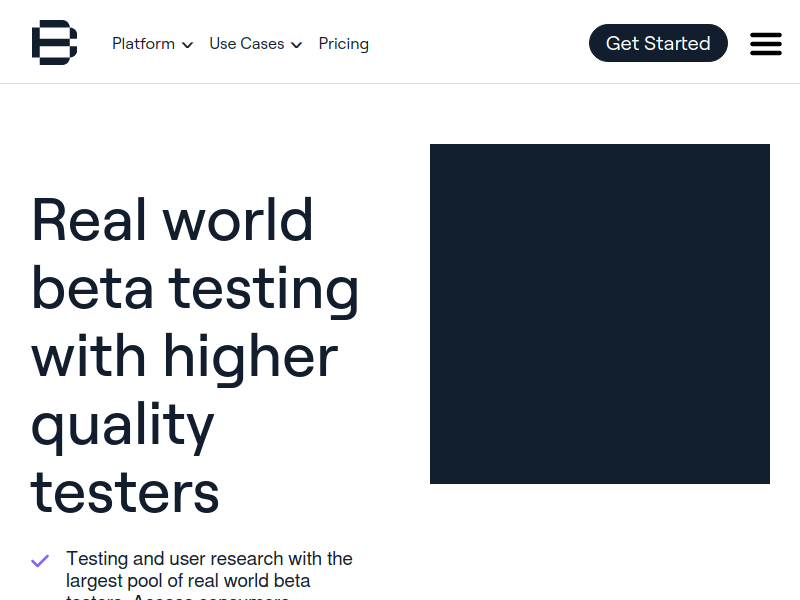Click "largest pool of real world beta" text
Image resolution: width=800 pixels, height=600 pixels.
click(188, 581)
